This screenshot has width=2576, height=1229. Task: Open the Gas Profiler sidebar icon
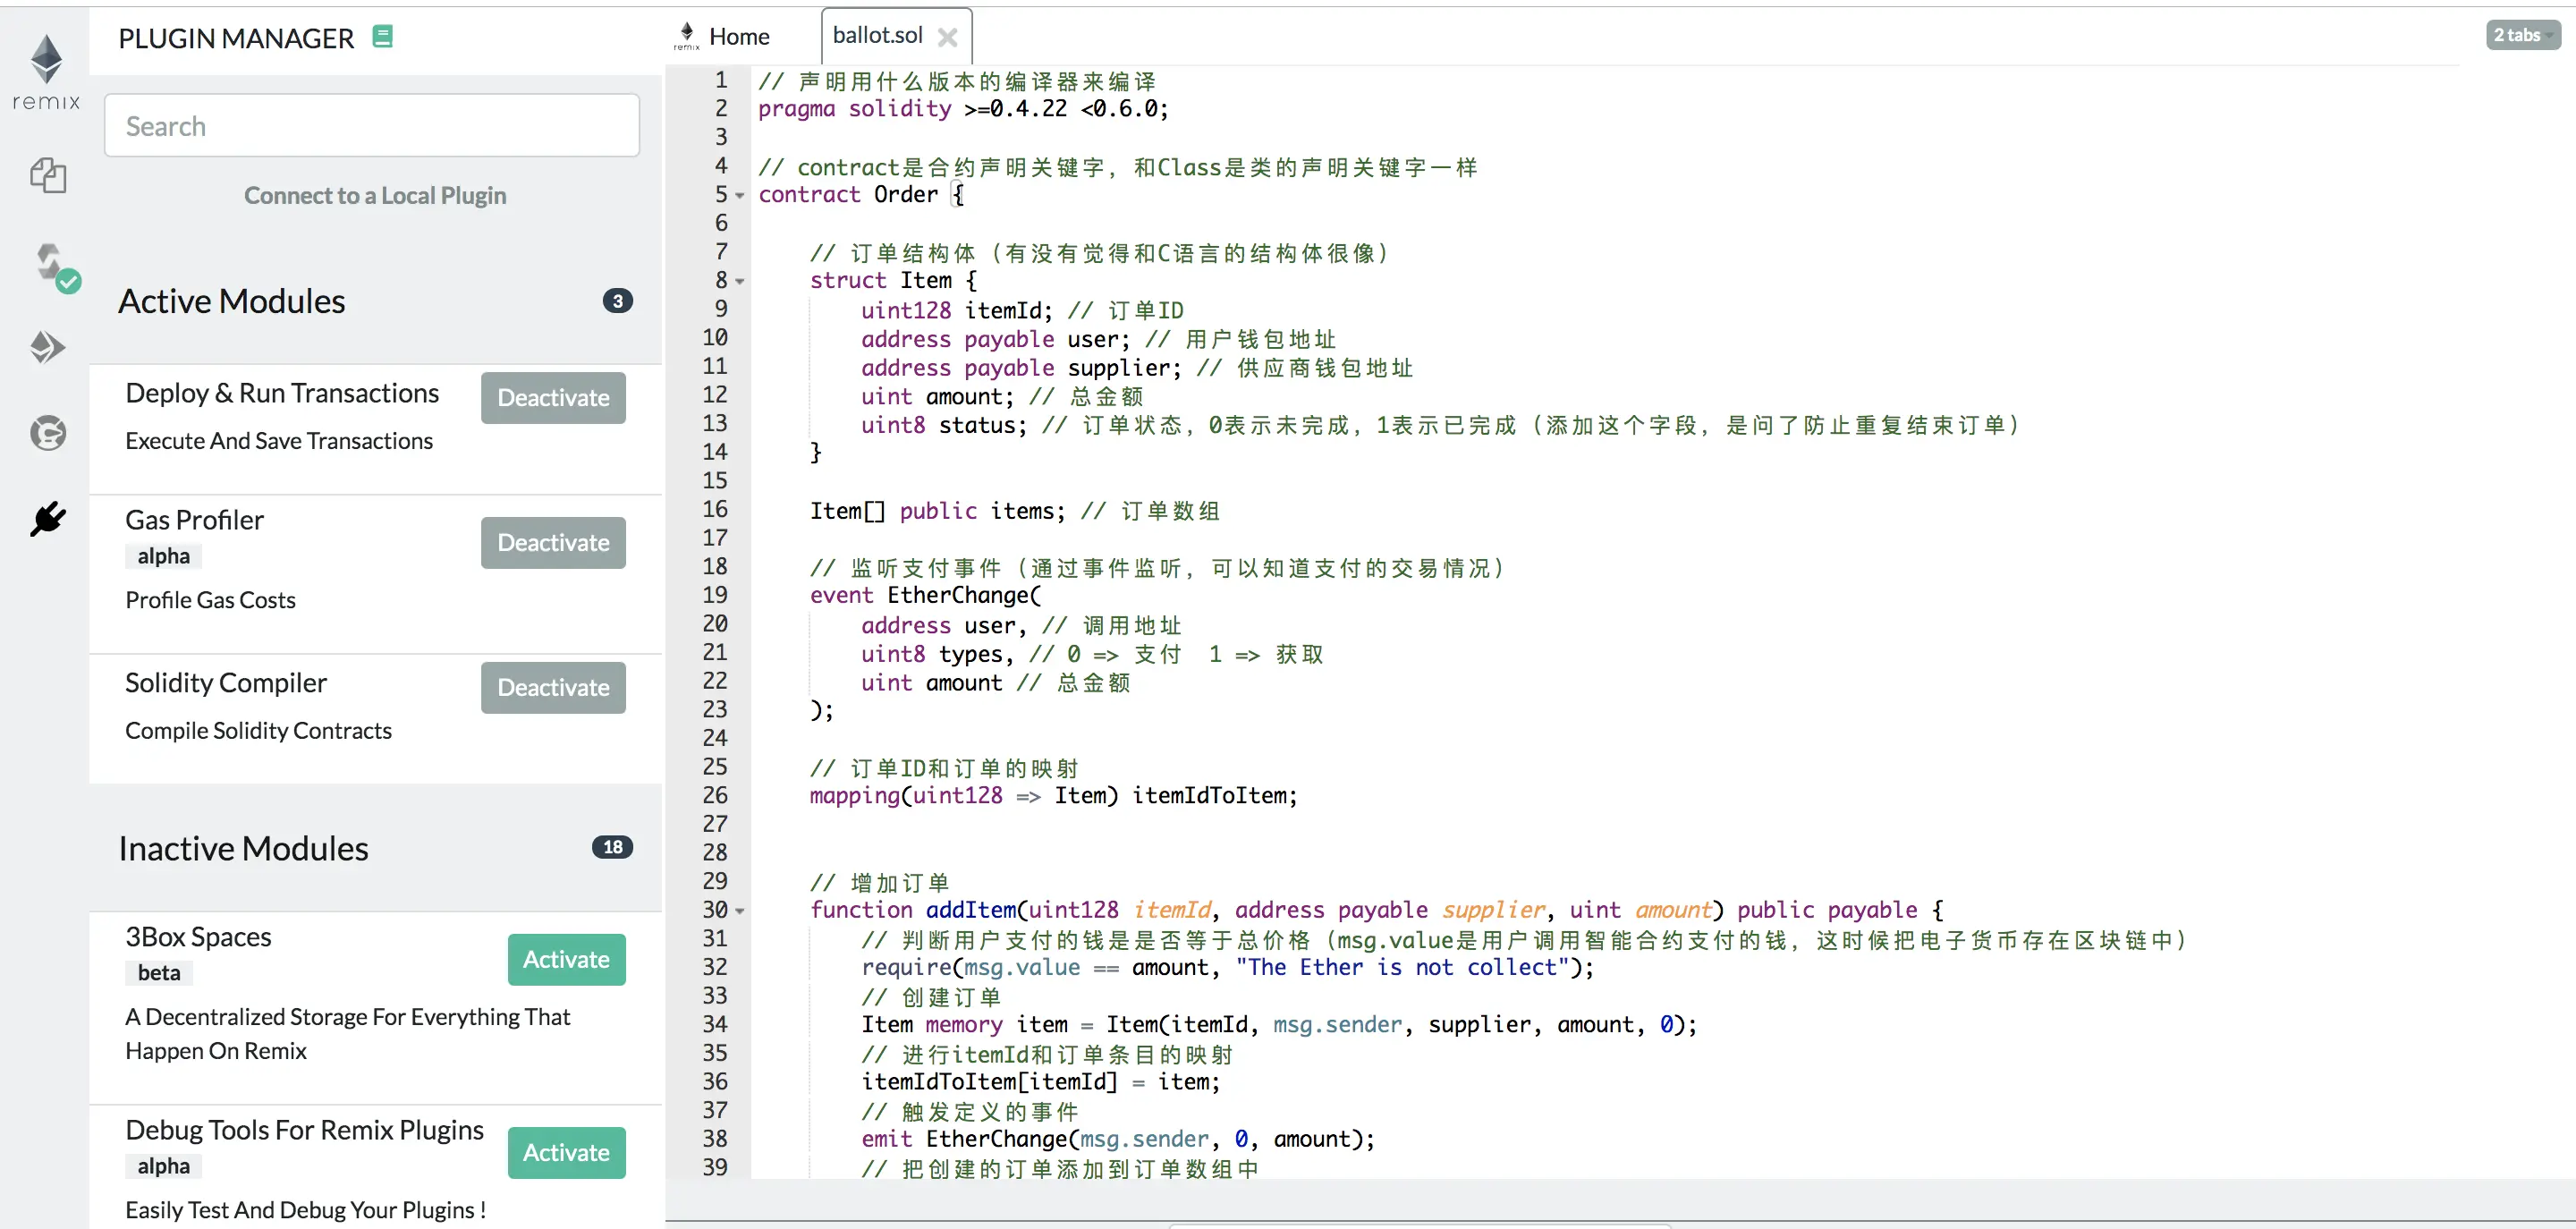tap(47, 433)
